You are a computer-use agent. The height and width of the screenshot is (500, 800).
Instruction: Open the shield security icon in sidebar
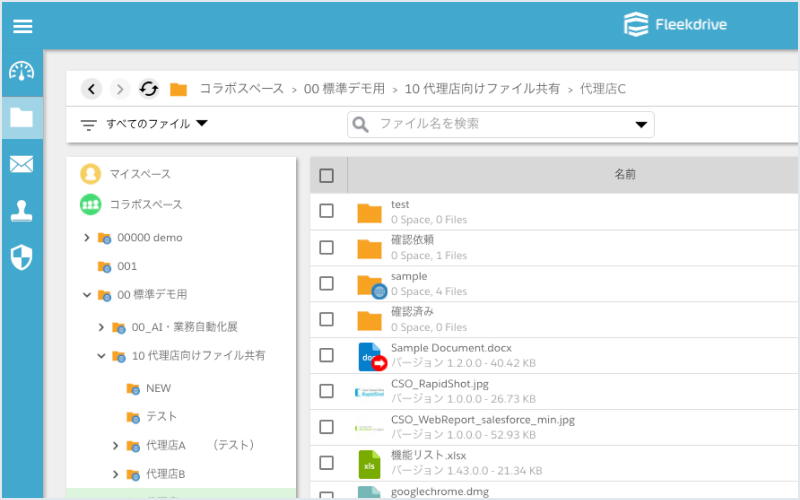(21, 257)
